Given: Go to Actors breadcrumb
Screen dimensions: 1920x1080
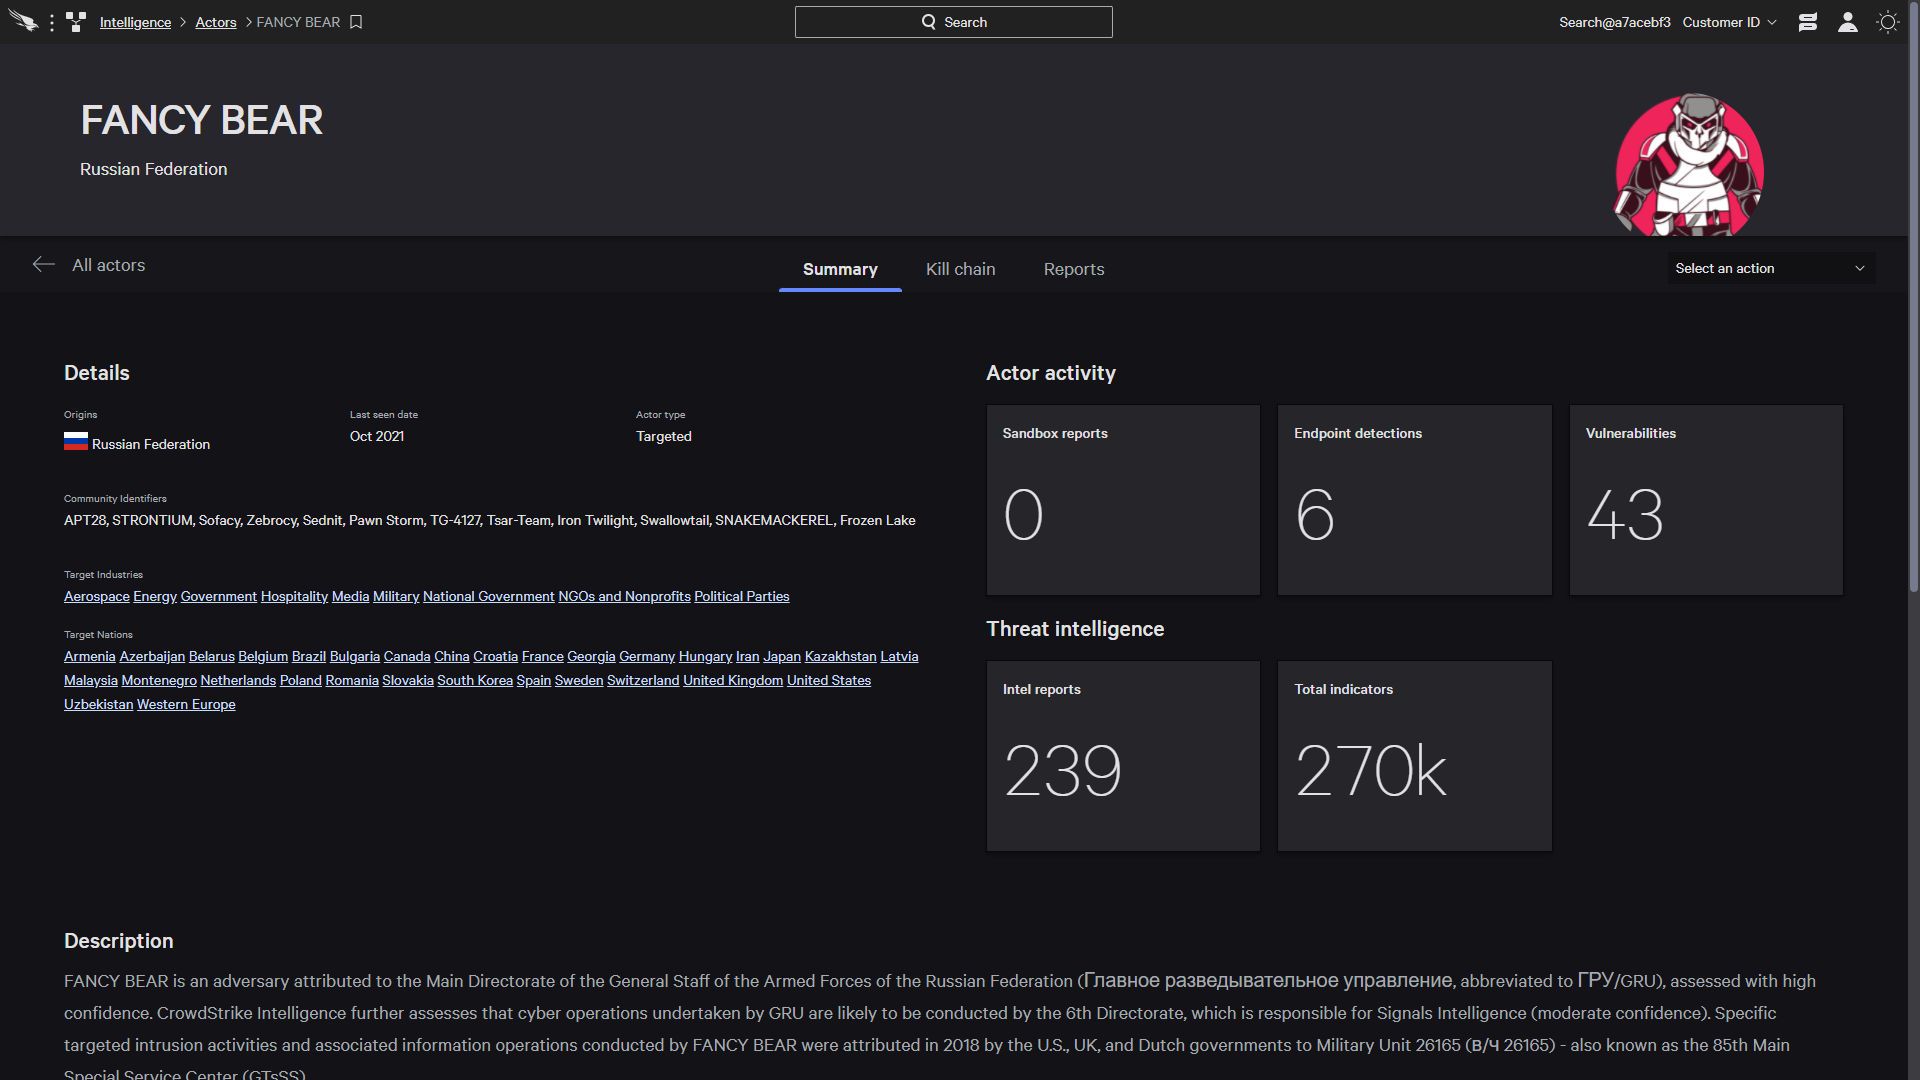Looking at the screenshot, I should 216,22.
